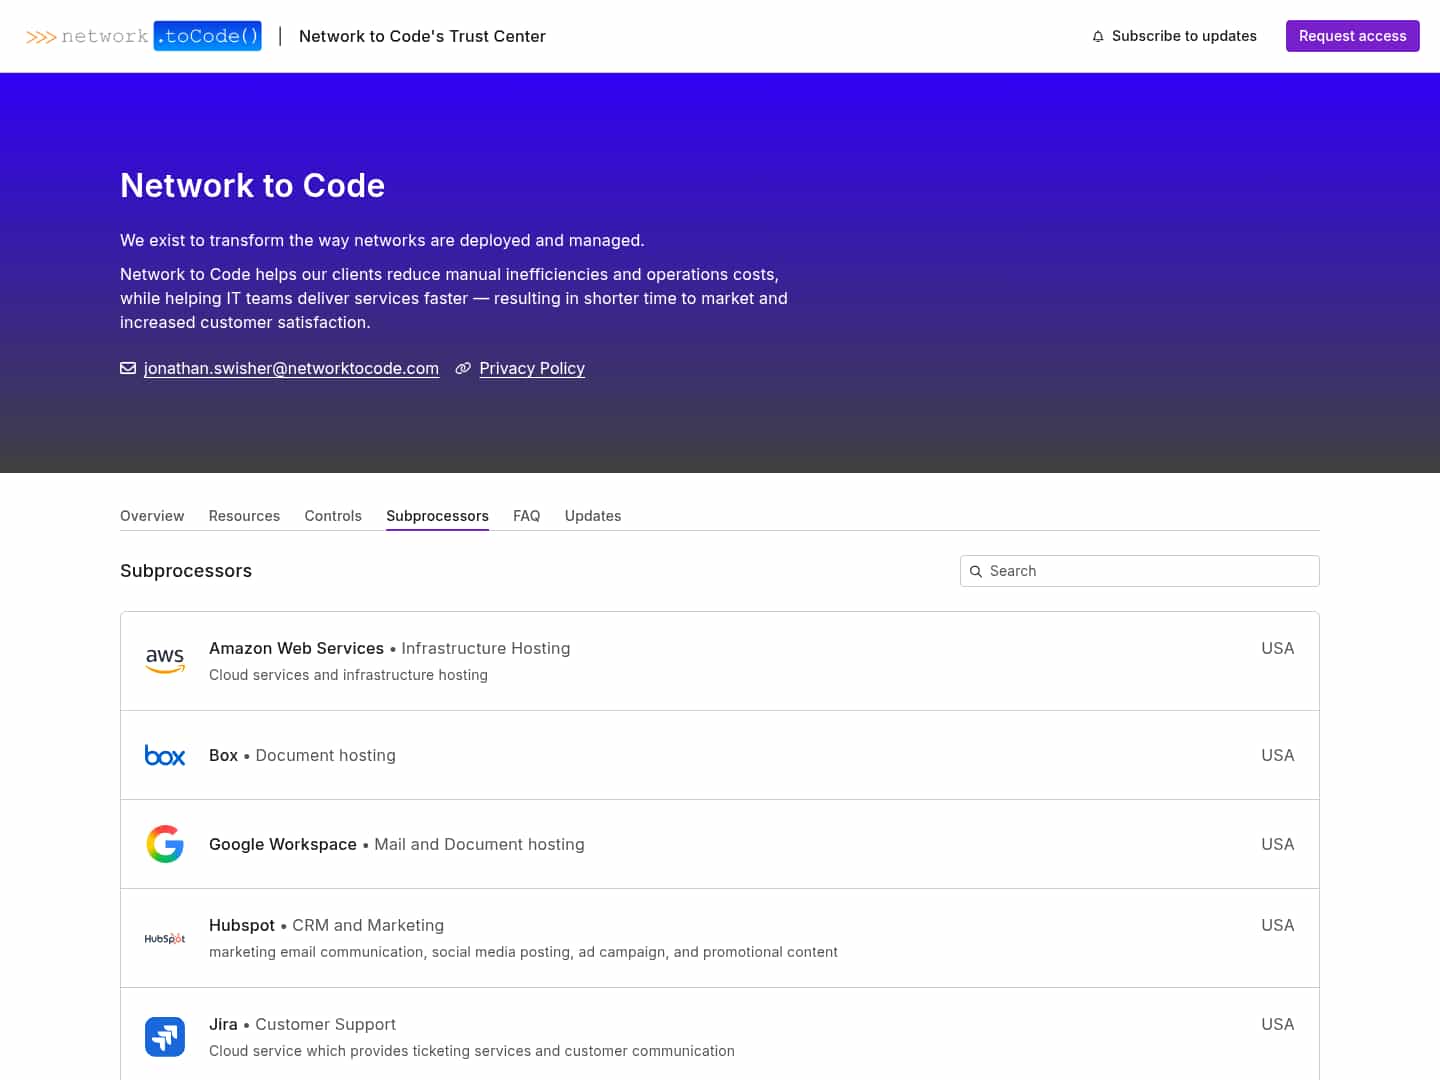The width and height of the screenshot is (1440, 1080).
Task: Open the FAQ tab
Action: coord(526,516)
